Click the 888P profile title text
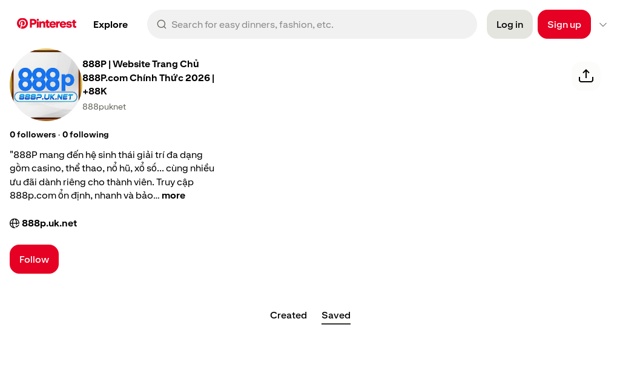This screenshot has width=620, height=370. tap(148, 77)
